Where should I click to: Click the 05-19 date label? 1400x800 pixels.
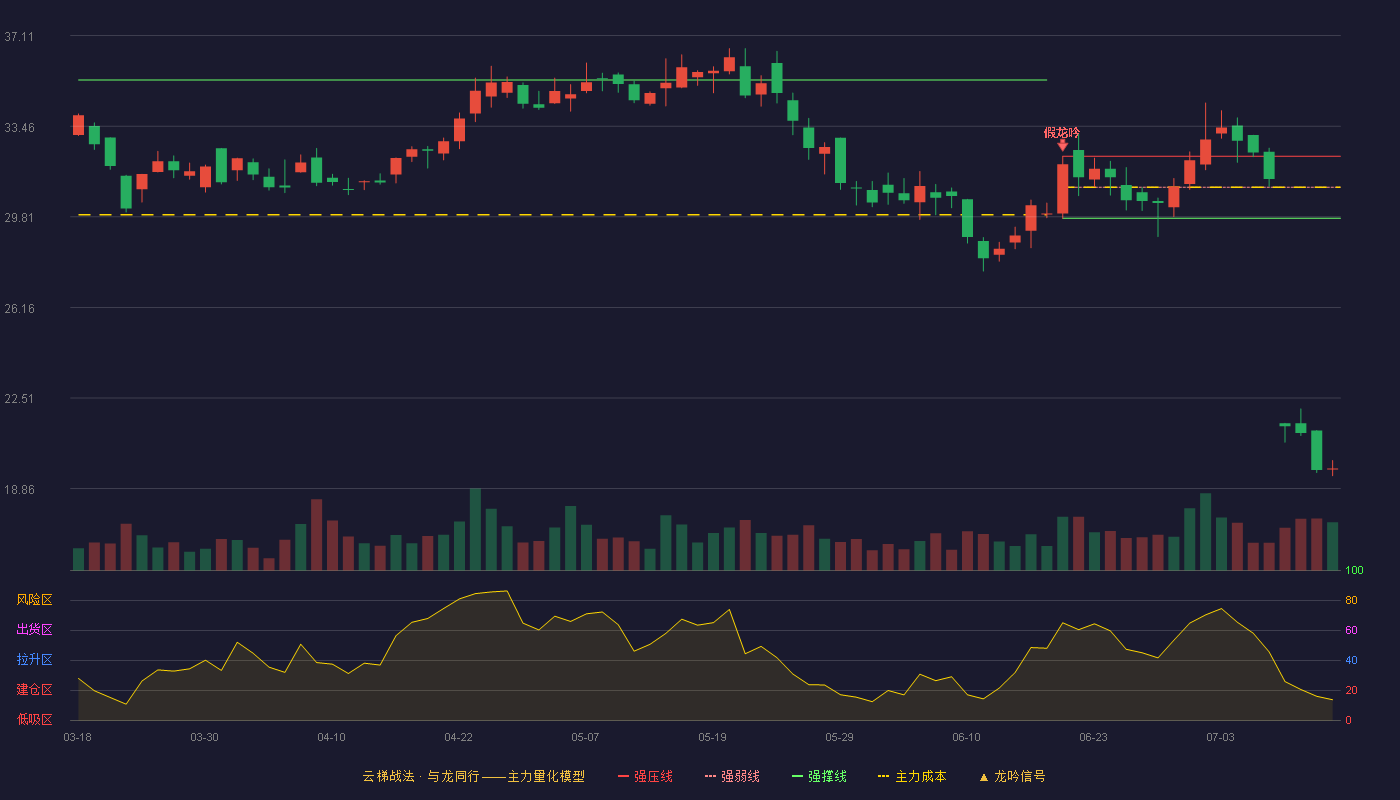tap(712, 737)
